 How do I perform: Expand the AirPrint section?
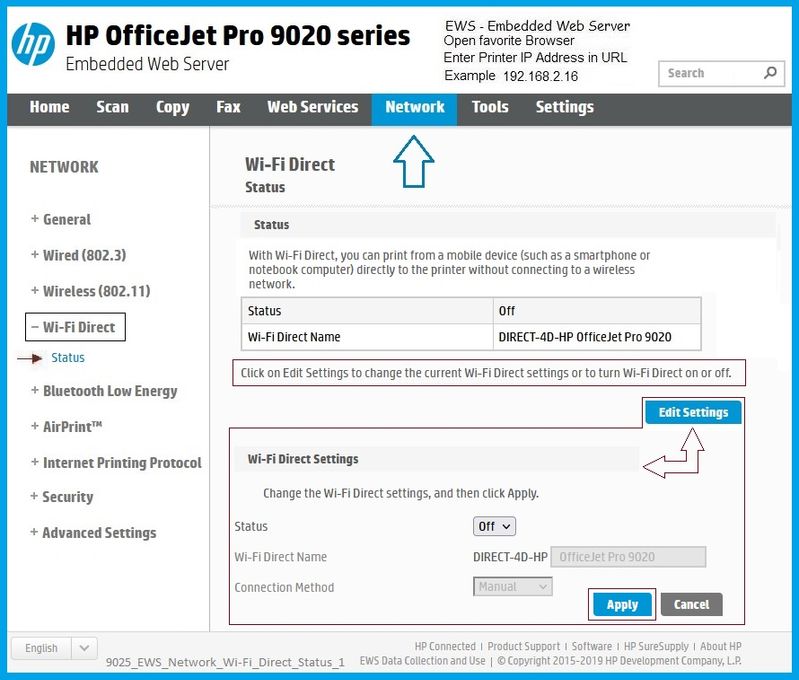pyautogui.click(x=67, y=426)
